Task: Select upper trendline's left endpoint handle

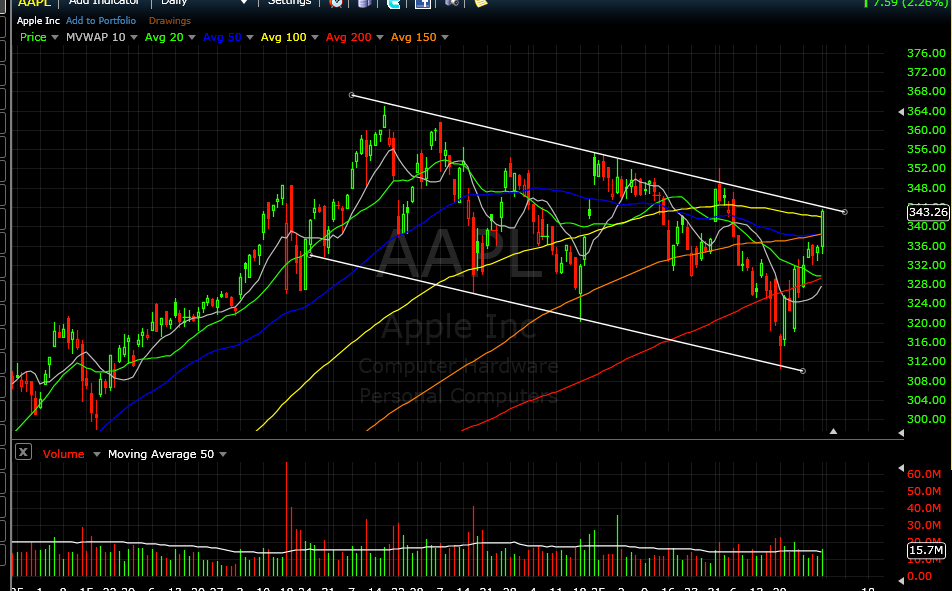Action: tap(352, 95)
